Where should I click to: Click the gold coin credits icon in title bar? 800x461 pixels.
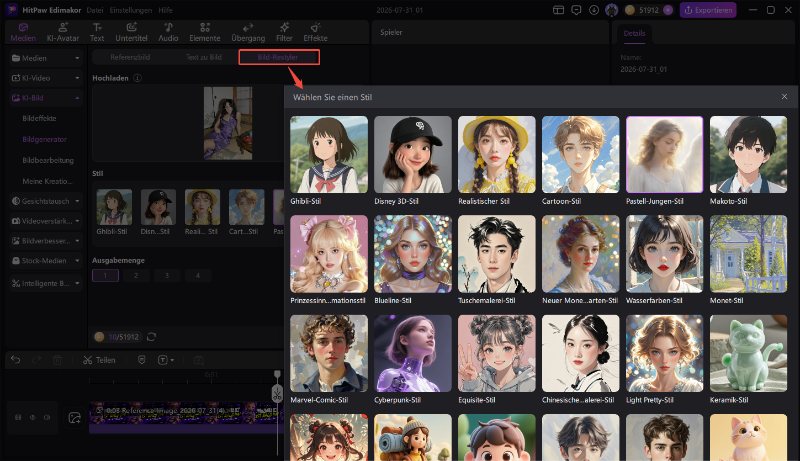(x=630, y=10)
